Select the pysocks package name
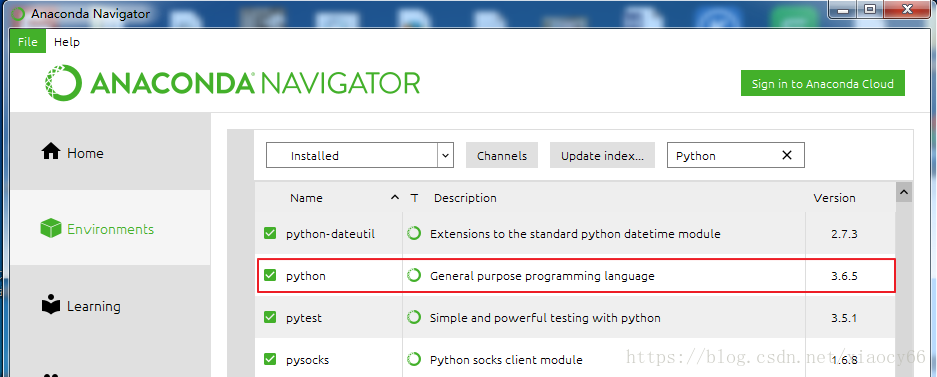937x377 pixels. click(308, 360)
